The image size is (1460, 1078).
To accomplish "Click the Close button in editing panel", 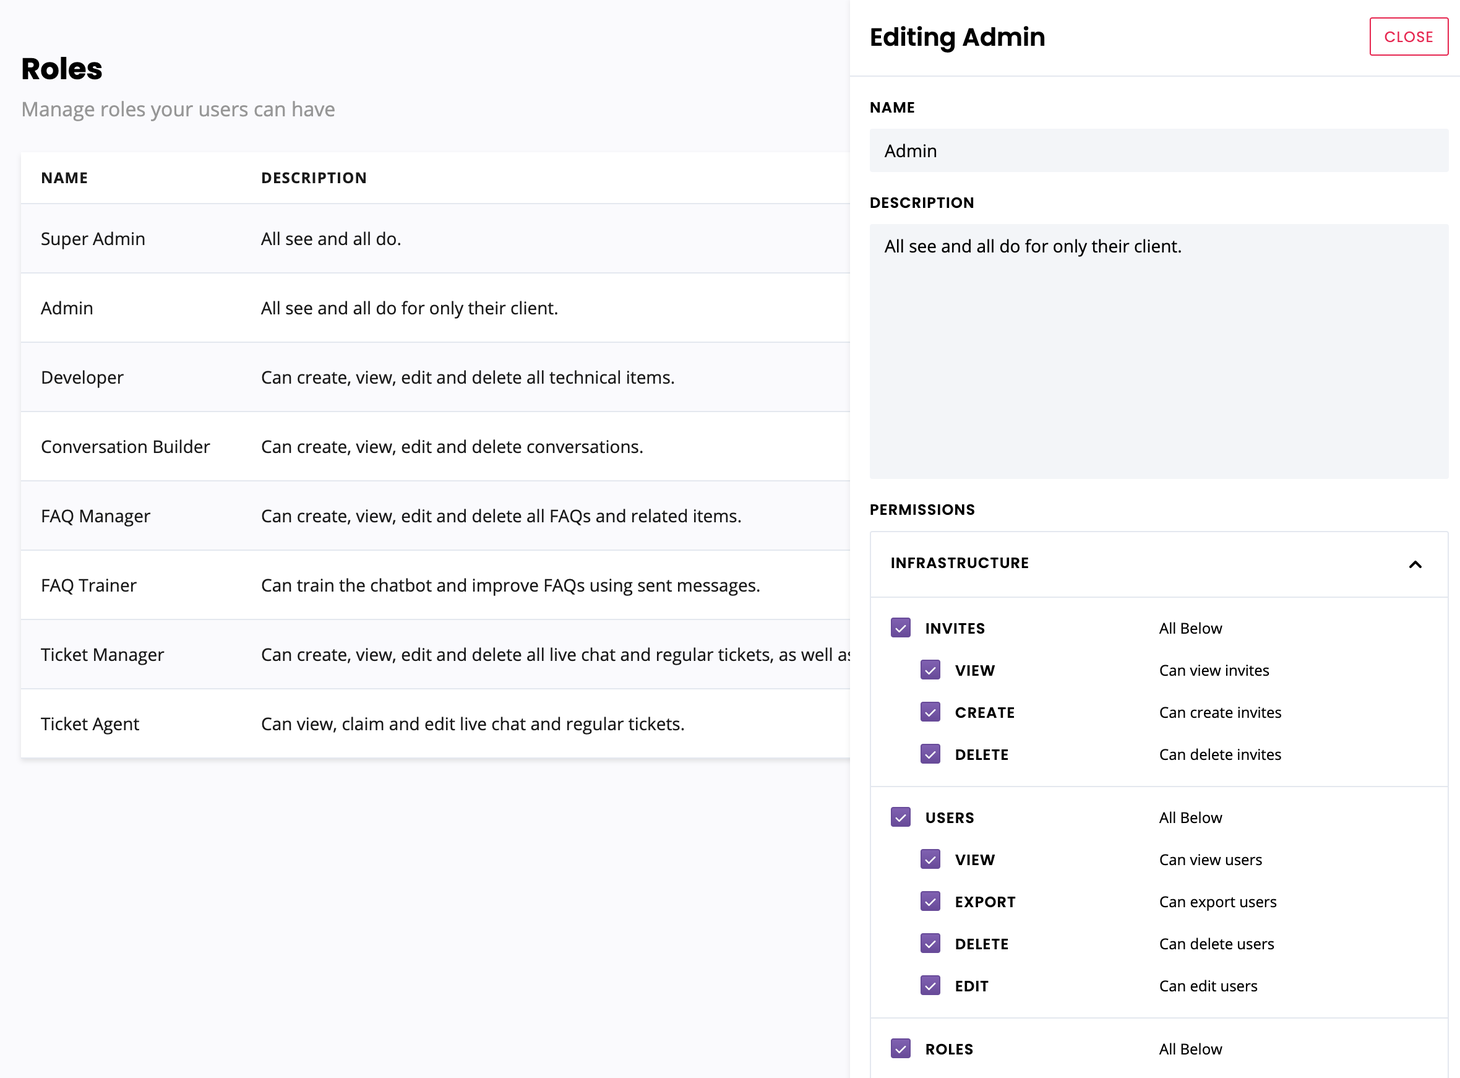I will coord(1408,37).
